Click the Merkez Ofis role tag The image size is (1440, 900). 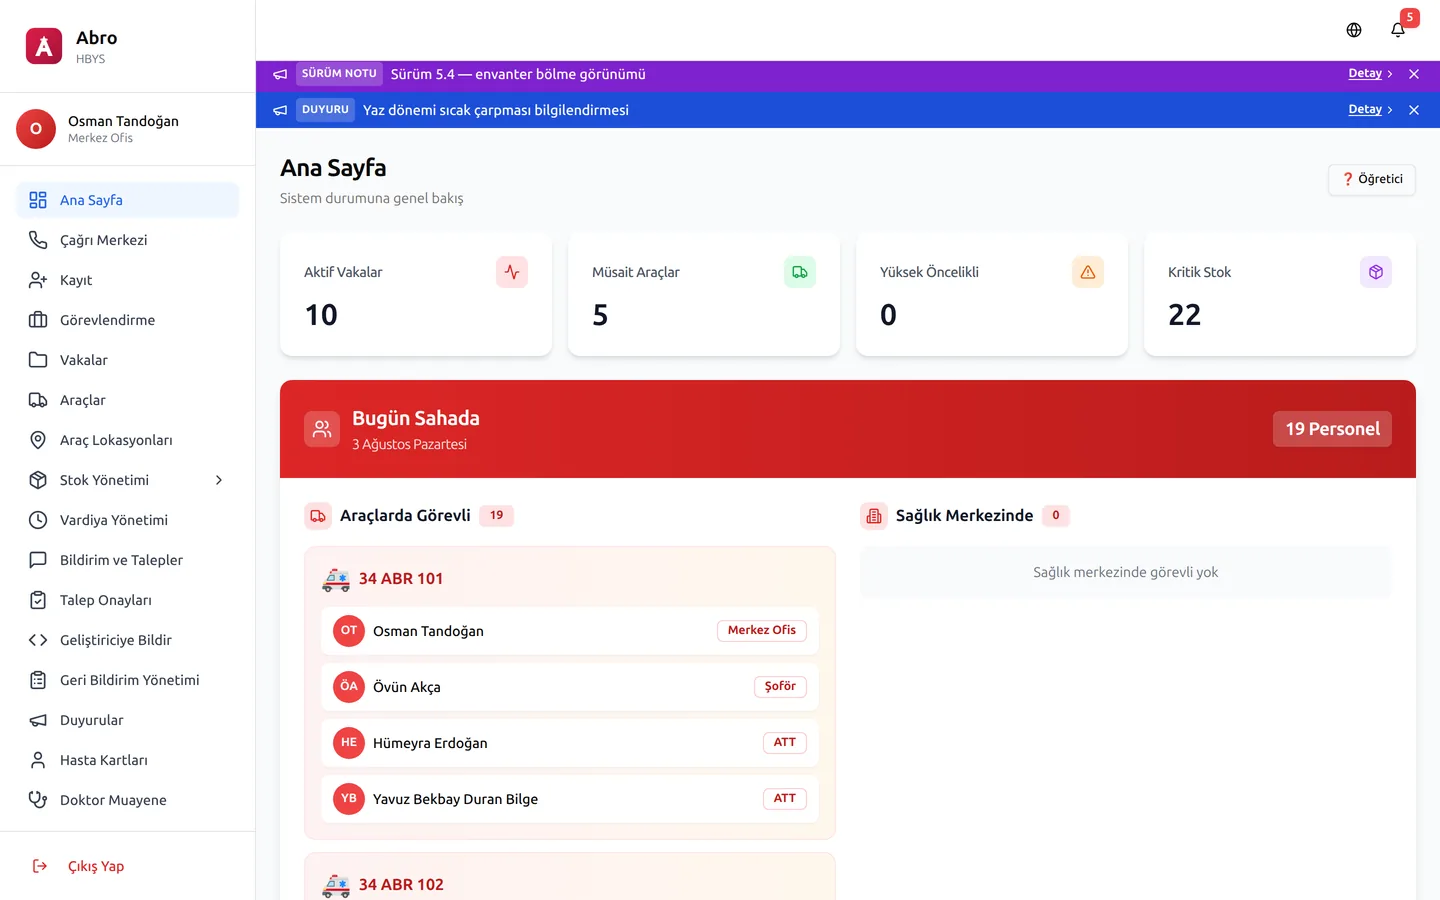coord(762,630)
